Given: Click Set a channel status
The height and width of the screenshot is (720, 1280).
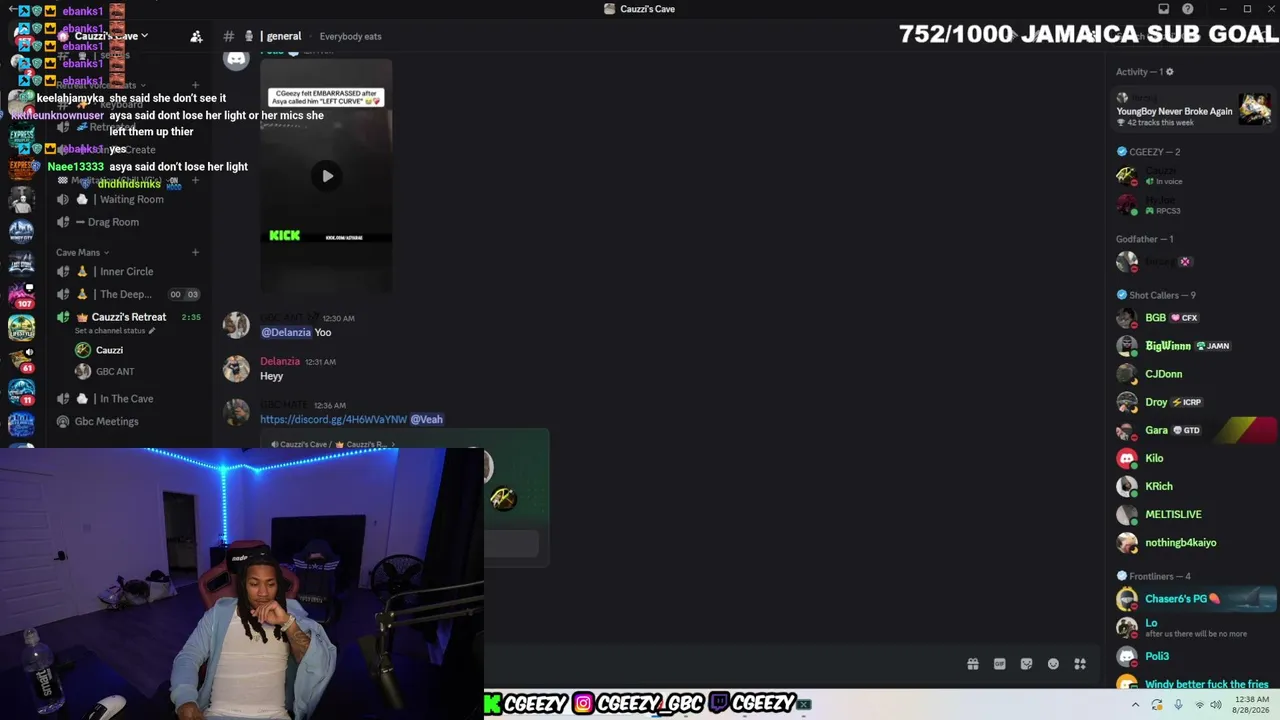Looking at the screenshot, I should point(110,331).
